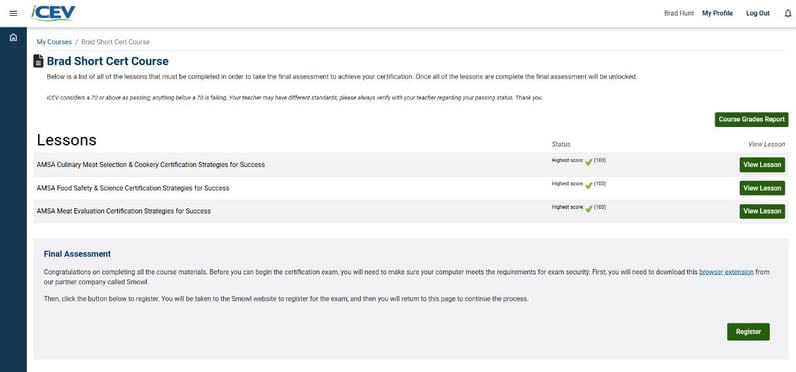Click checkmark for Food Safety & Science lesson
796x372 pixels.
point(589,186)
